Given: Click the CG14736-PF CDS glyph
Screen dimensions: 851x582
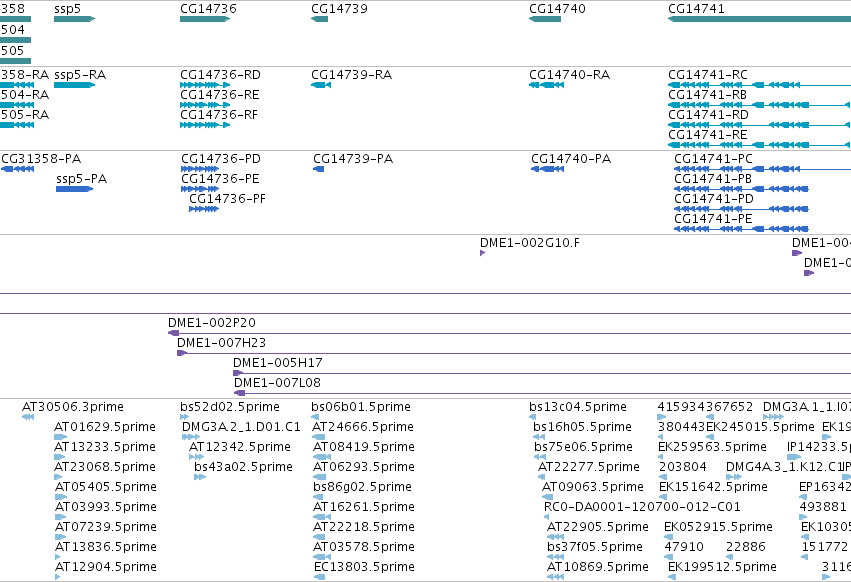Looking at the screenshot, I should (204, 209).
